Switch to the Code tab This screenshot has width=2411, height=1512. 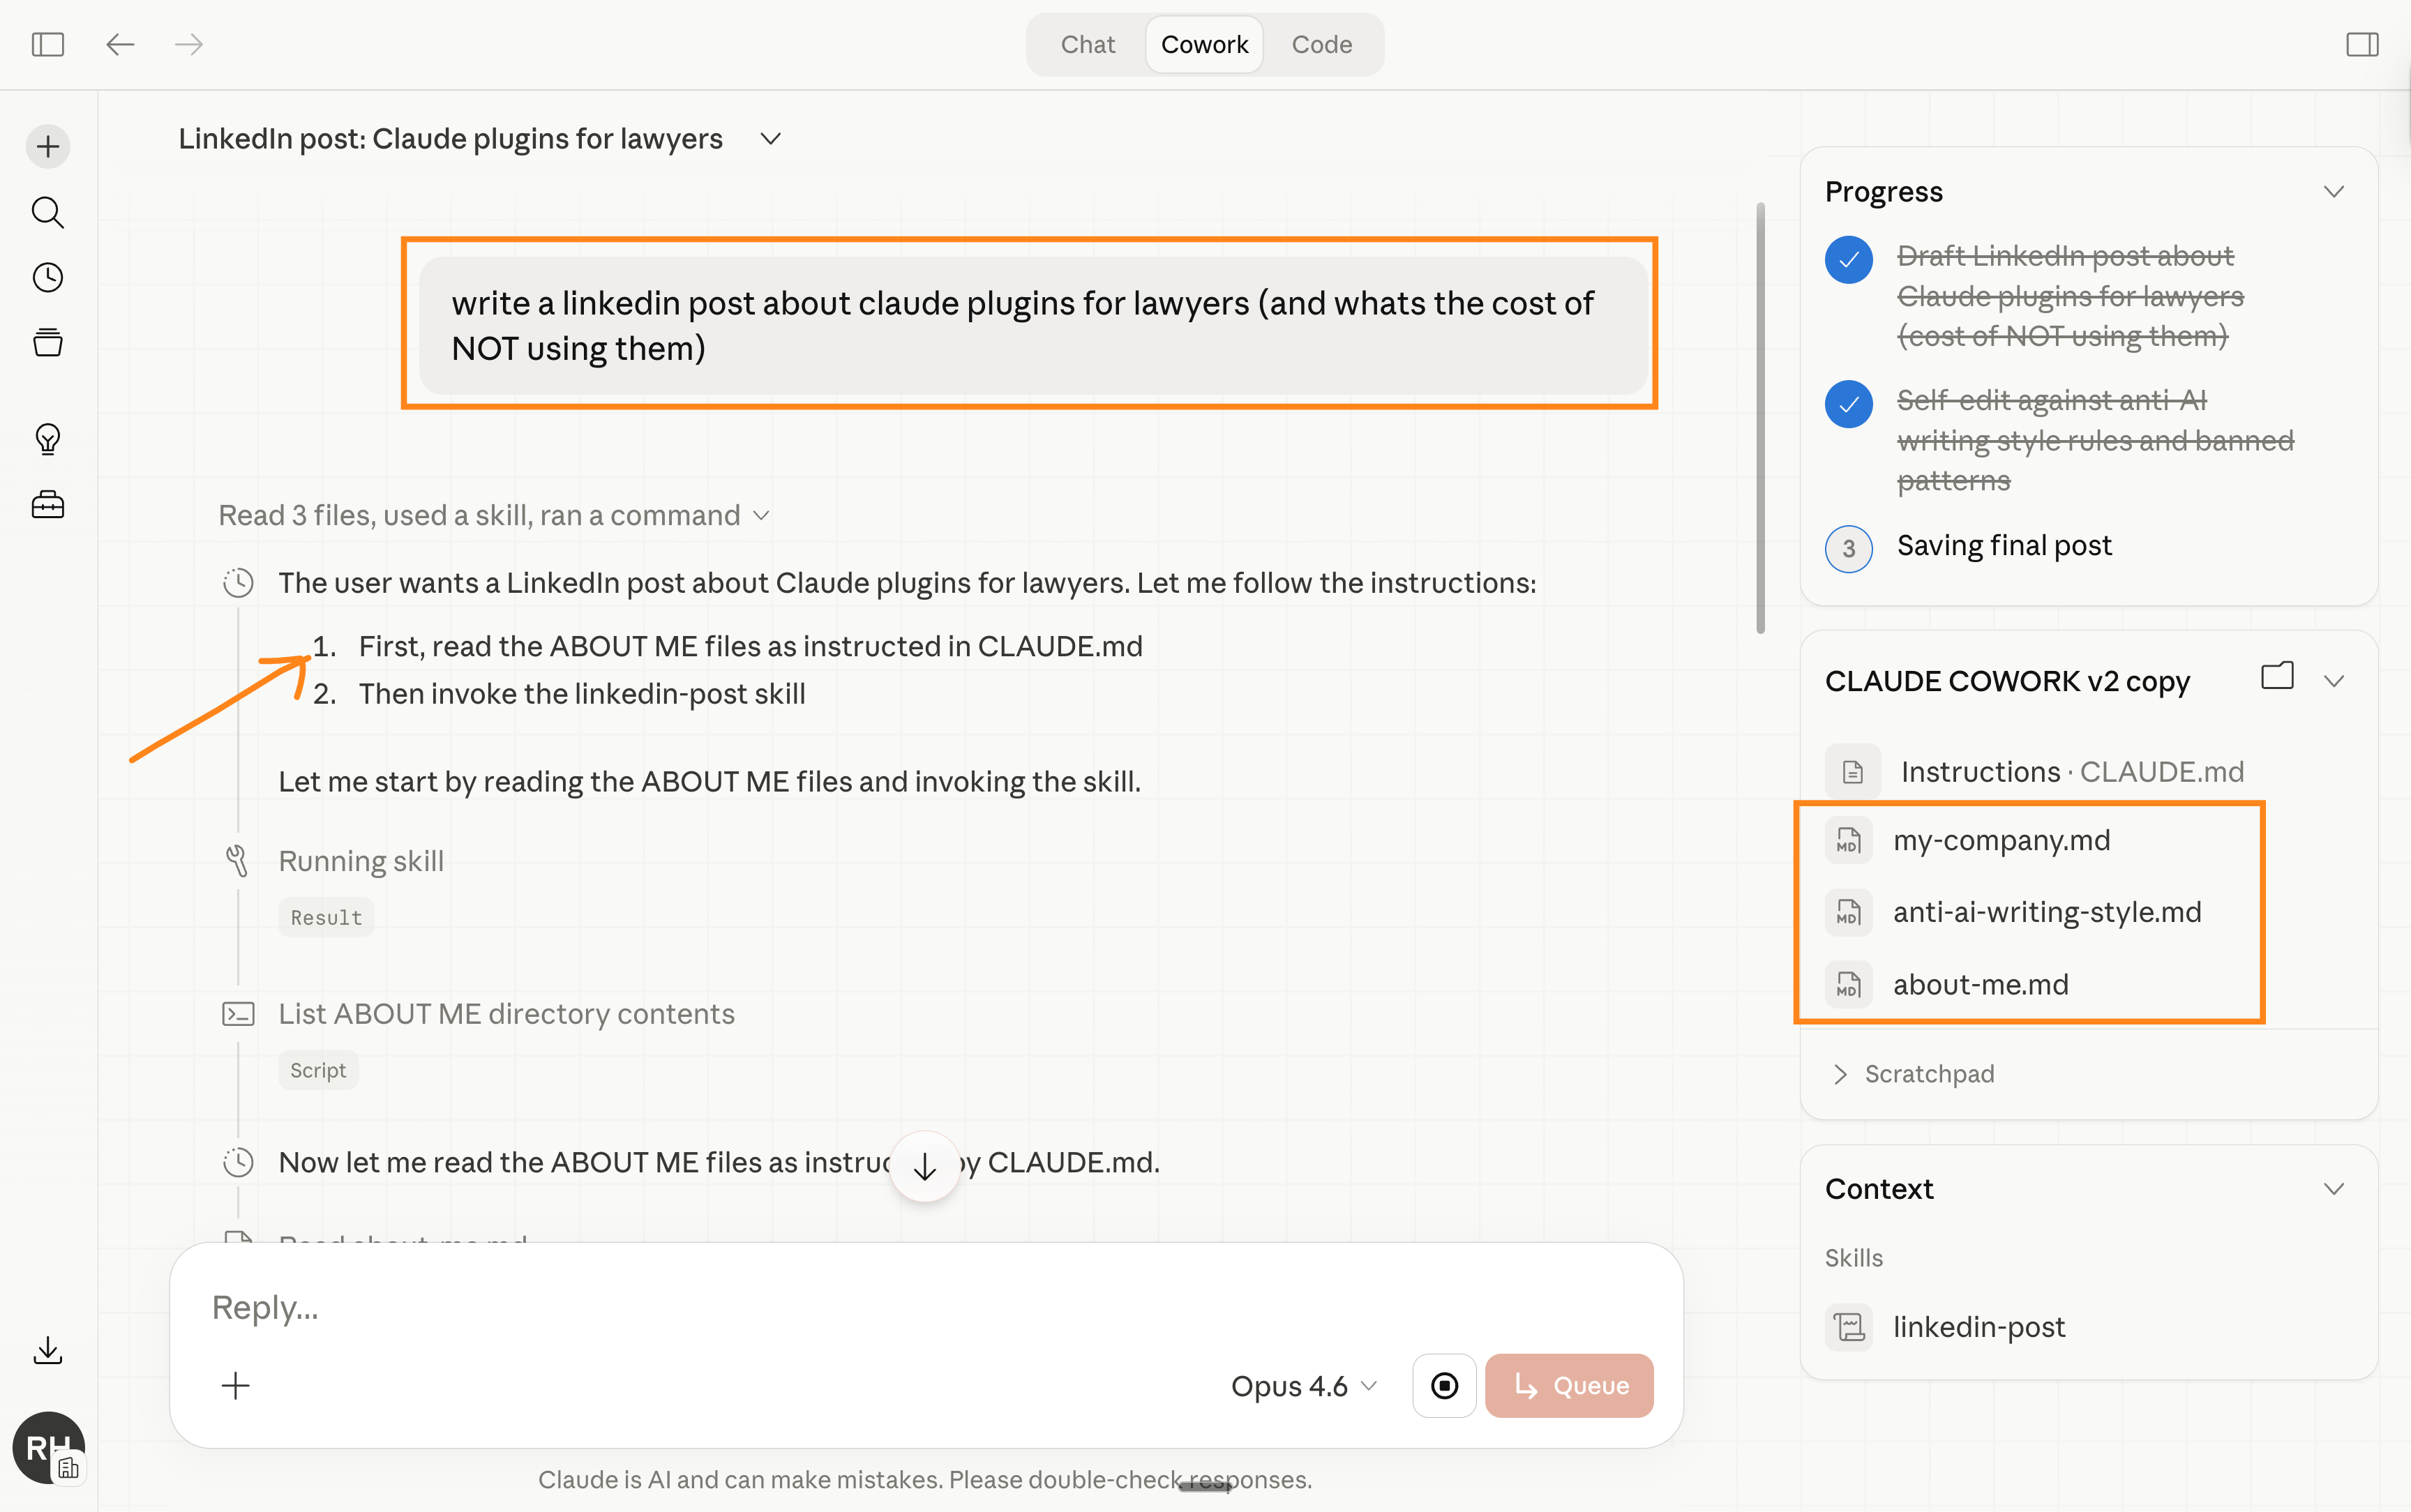click(x=1321, y=44)
